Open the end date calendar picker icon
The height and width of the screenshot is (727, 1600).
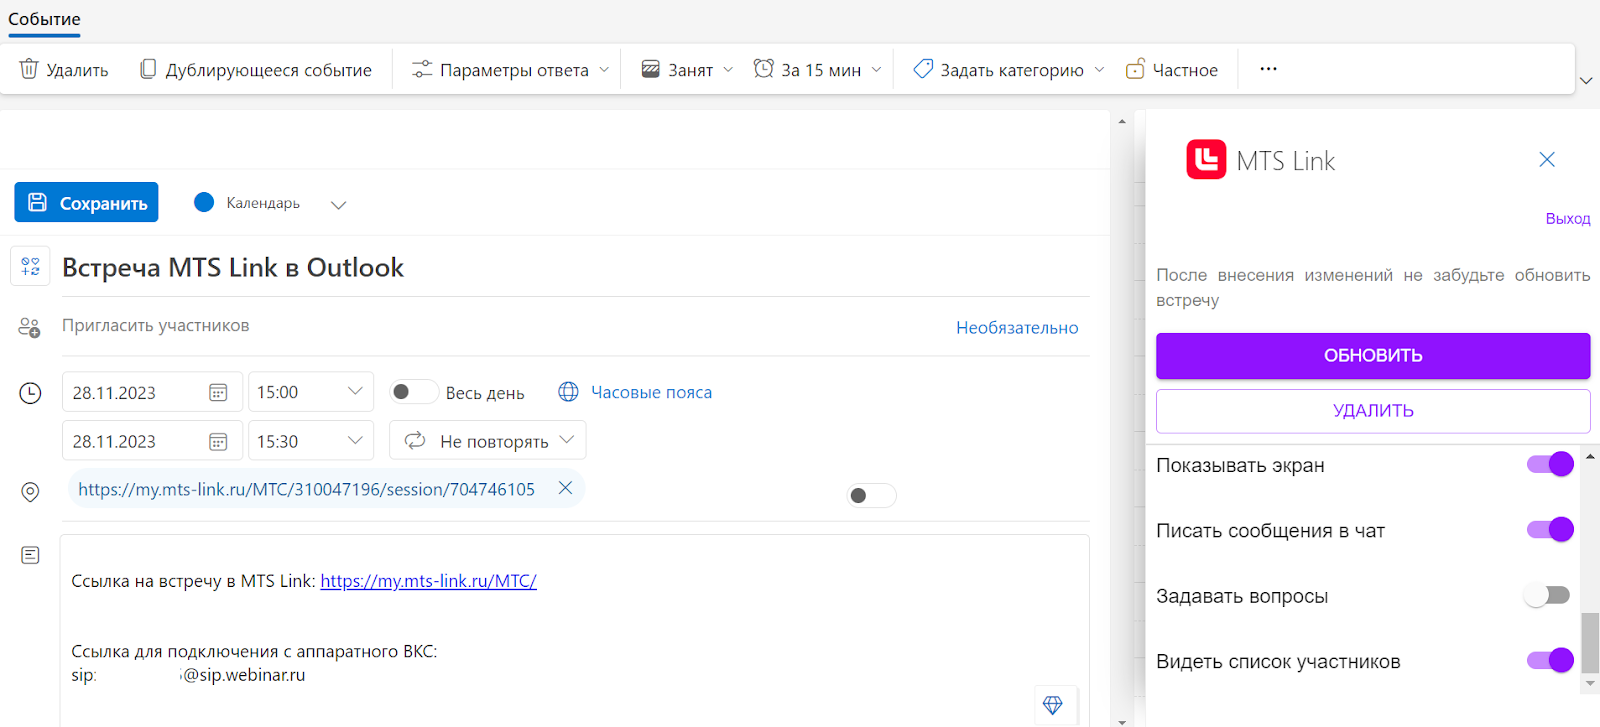click(x=218, y=441)
